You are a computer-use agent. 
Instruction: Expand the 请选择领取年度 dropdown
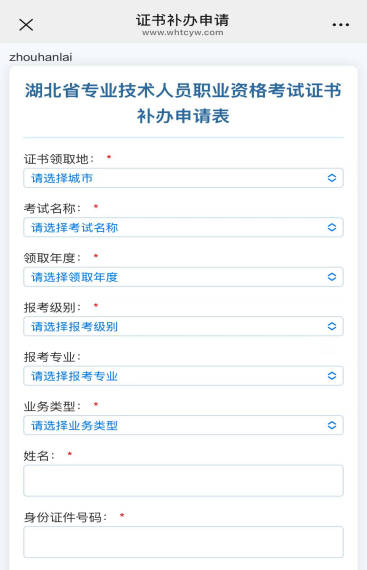(x=184, y=277)
